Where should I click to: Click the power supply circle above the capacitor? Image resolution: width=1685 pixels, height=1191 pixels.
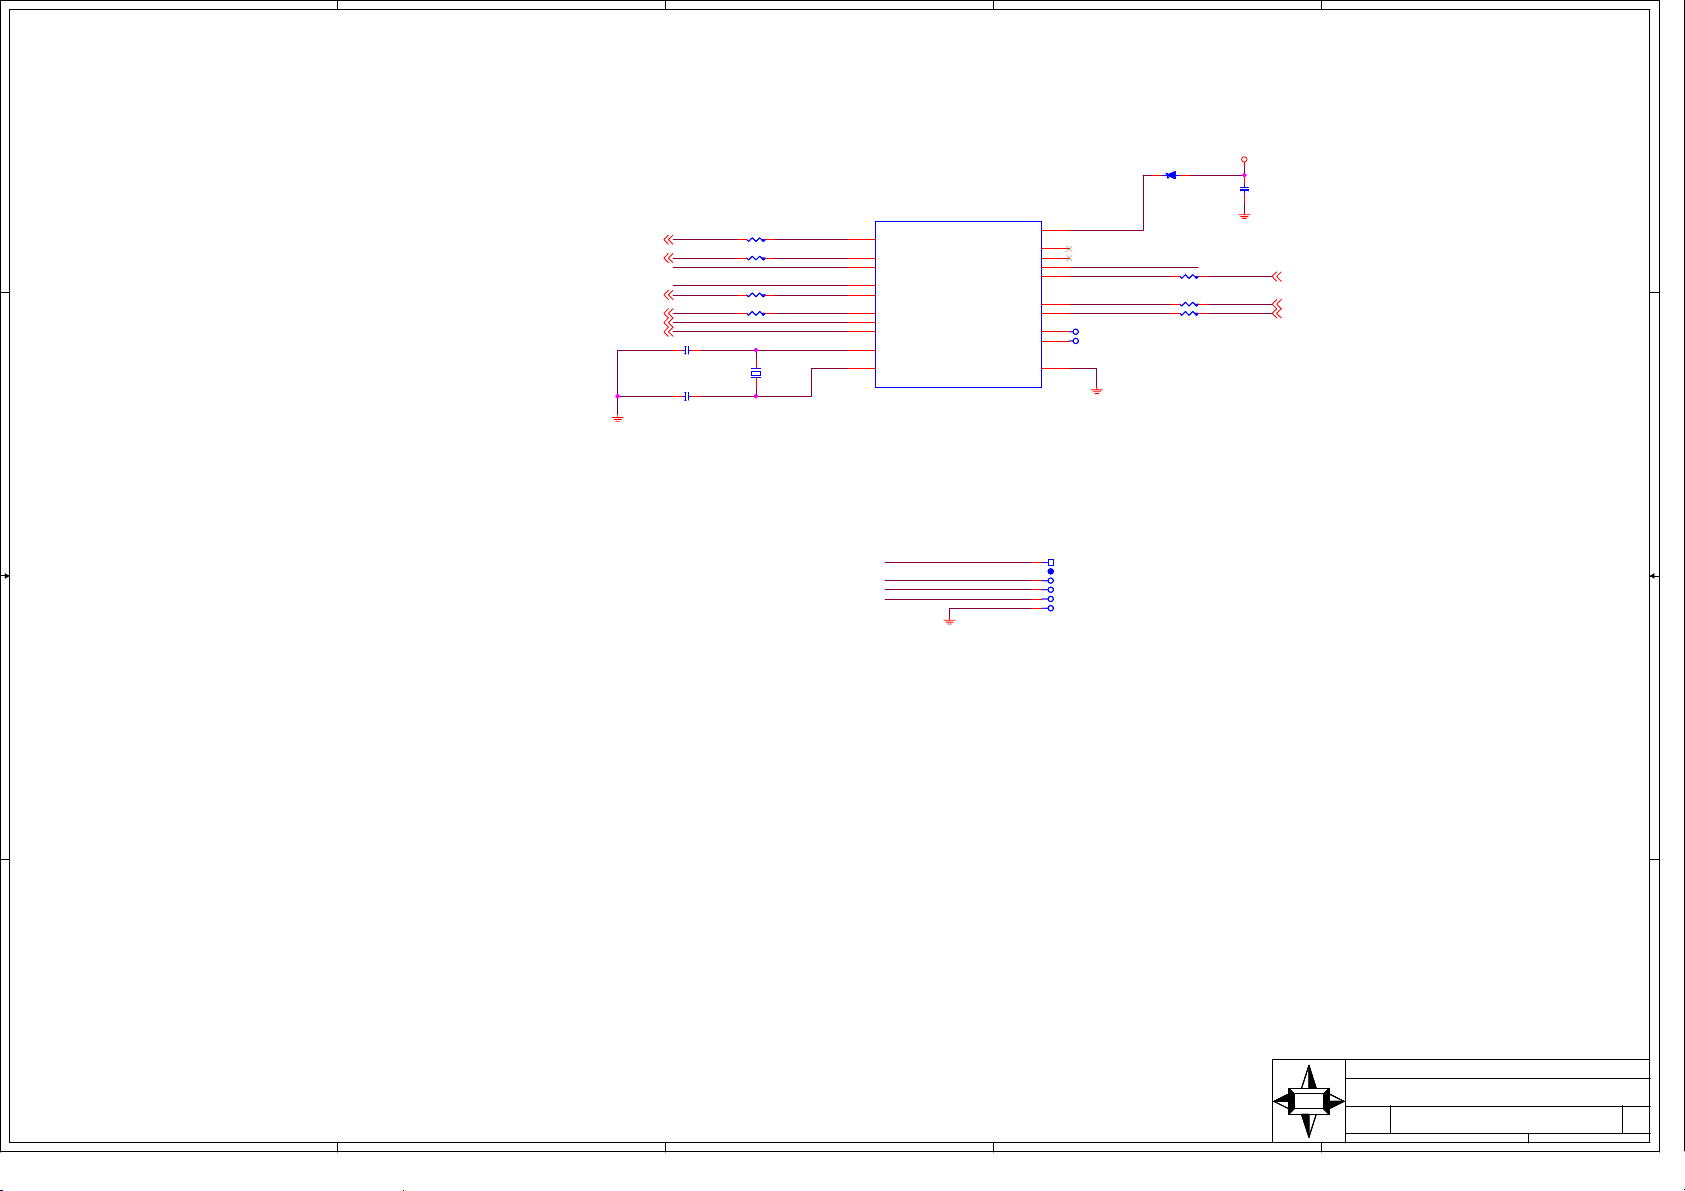pos(1244,159)
